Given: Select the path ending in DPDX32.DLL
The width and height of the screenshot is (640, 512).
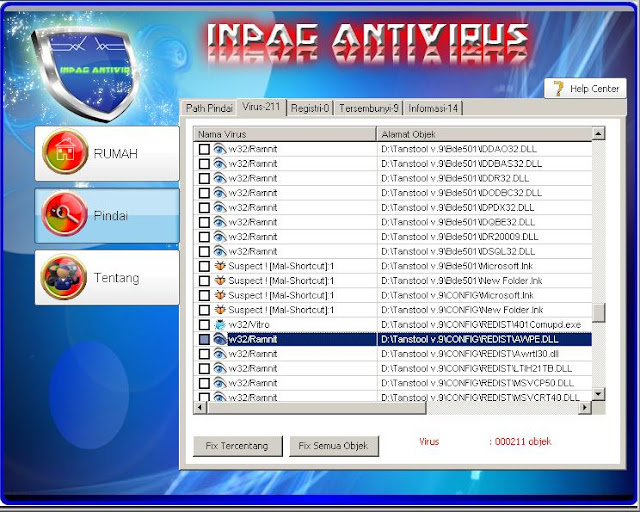Looking at the screenshot, I should pos(458,208).
